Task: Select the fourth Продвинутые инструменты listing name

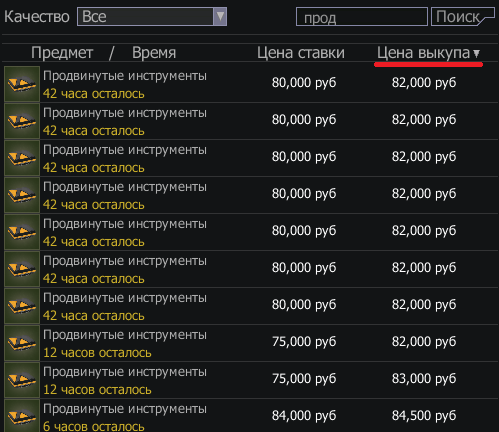Action: 125,187
